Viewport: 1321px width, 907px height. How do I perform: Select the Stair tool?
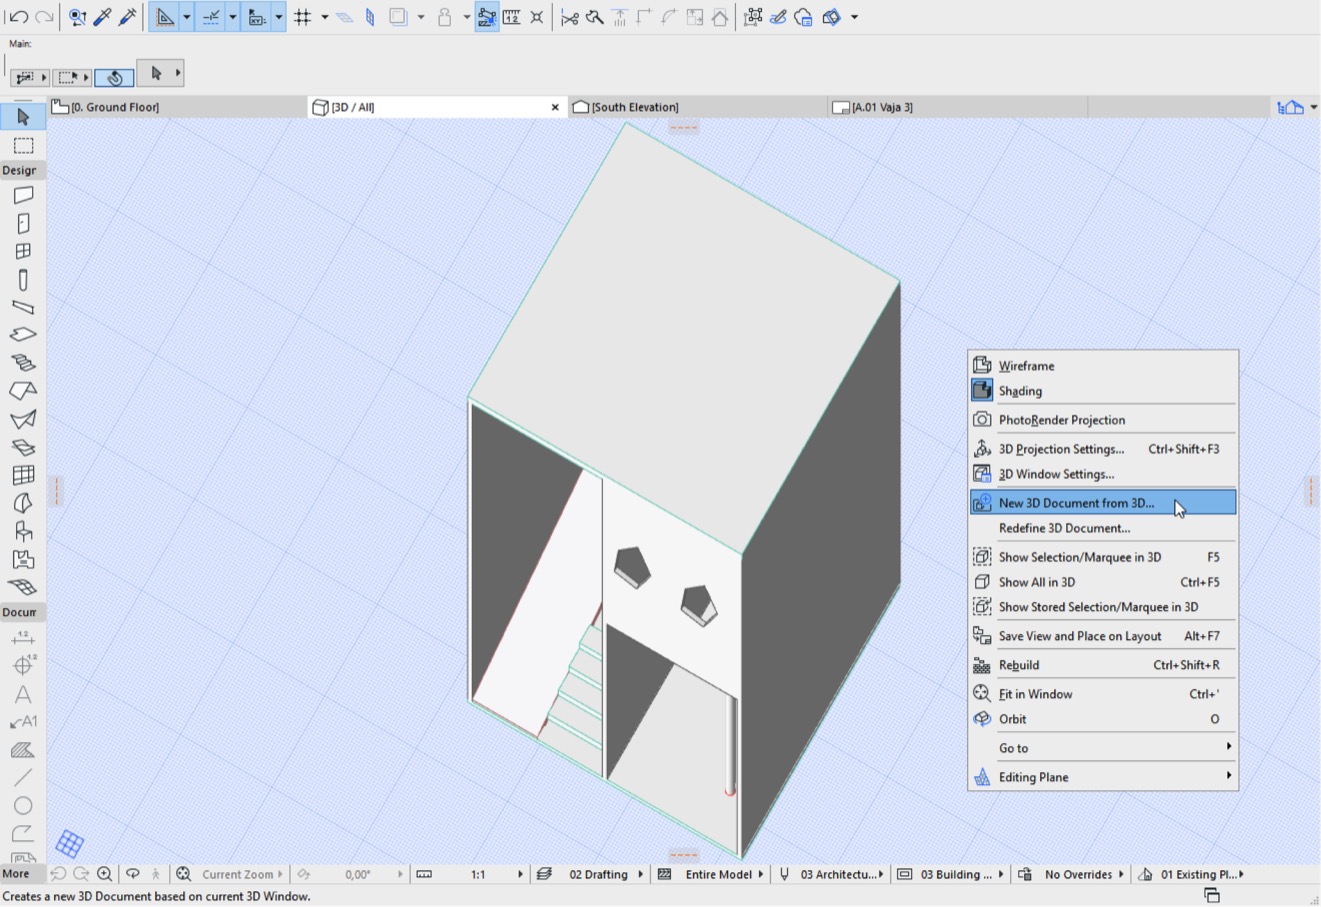pyautogui.click(x=23, y=363)
